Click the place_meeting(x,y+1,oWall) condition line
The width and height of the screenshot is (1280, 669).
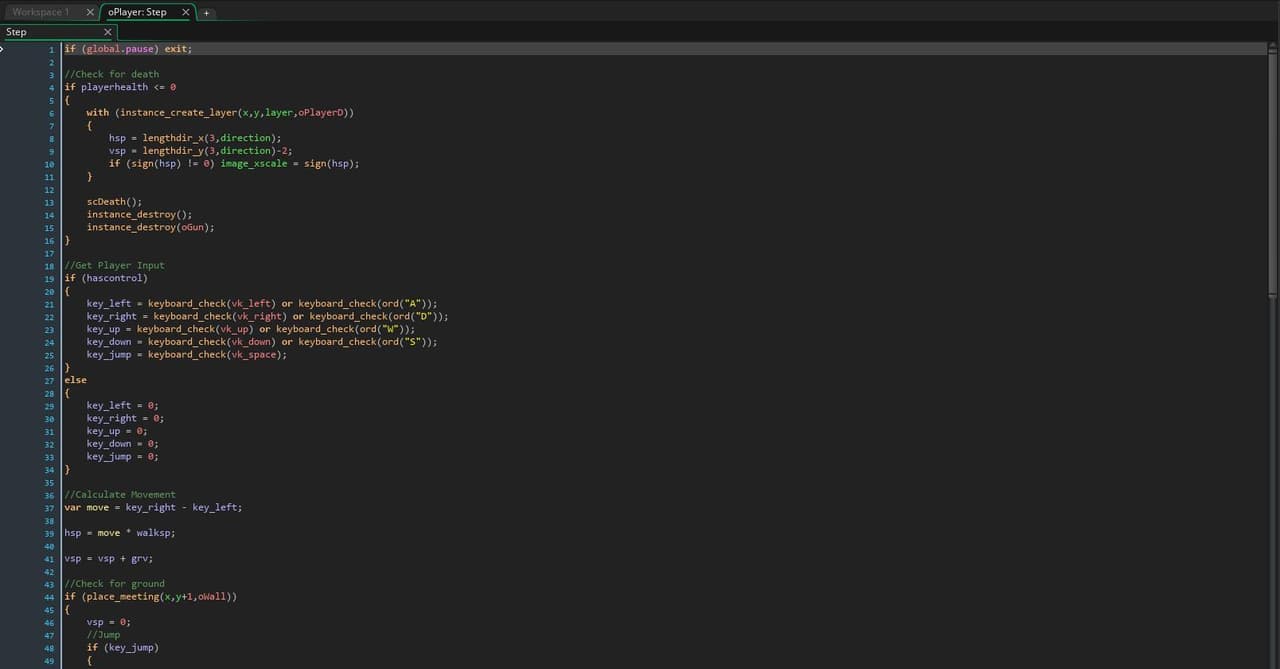click(150, 597)
